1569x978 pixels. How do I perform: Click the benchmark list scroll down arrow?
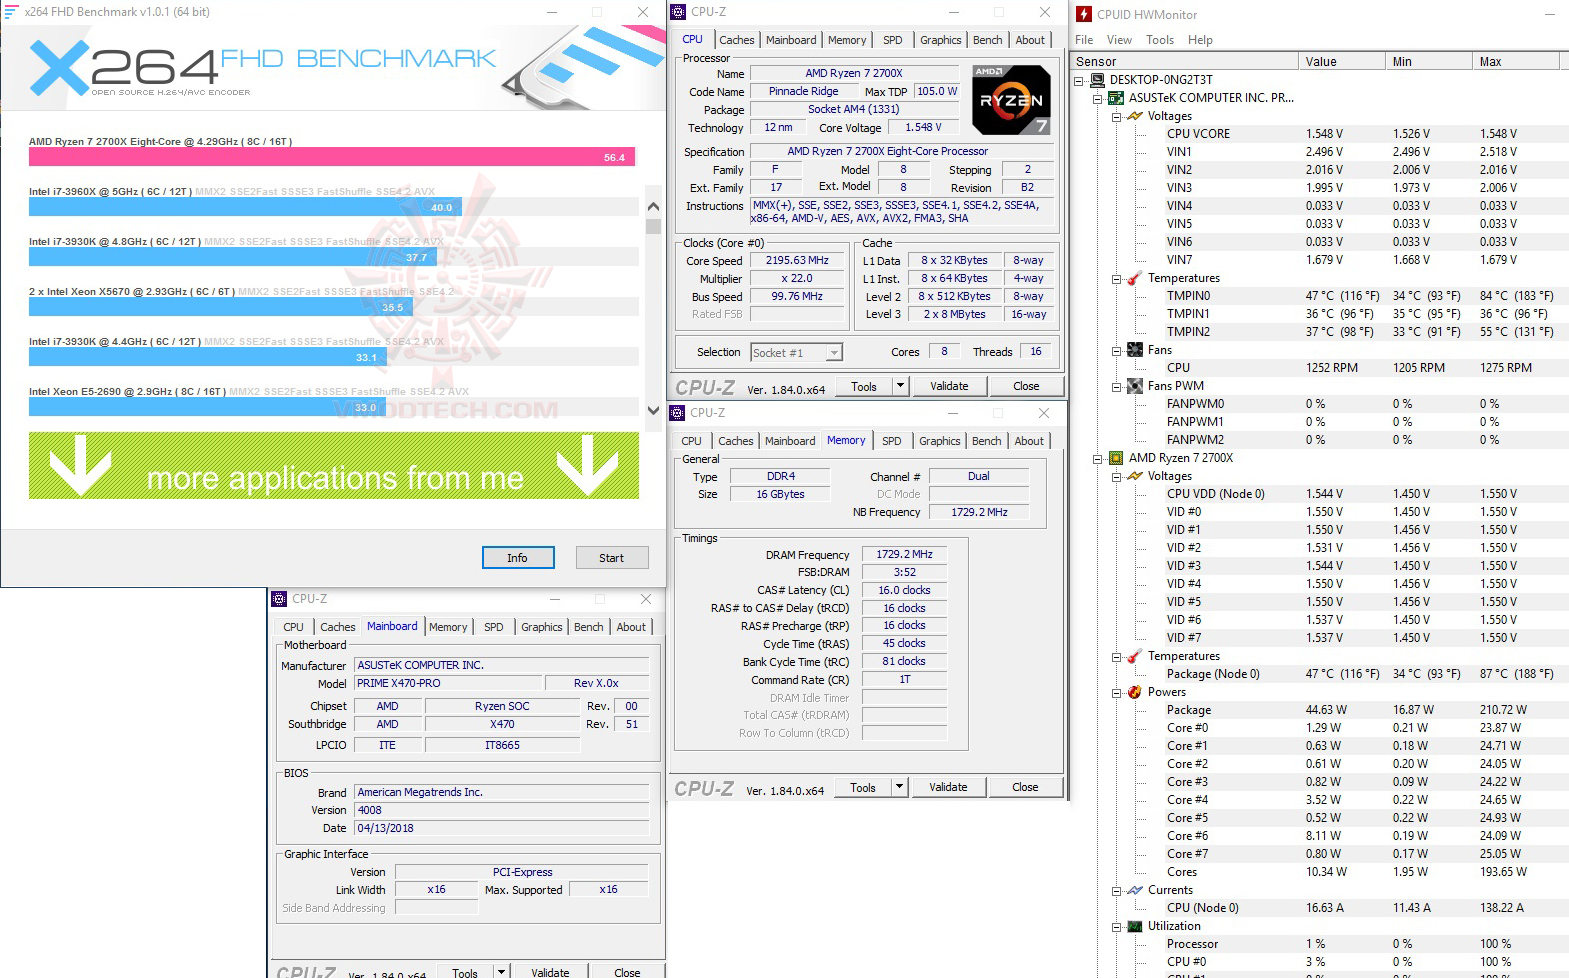653,410
